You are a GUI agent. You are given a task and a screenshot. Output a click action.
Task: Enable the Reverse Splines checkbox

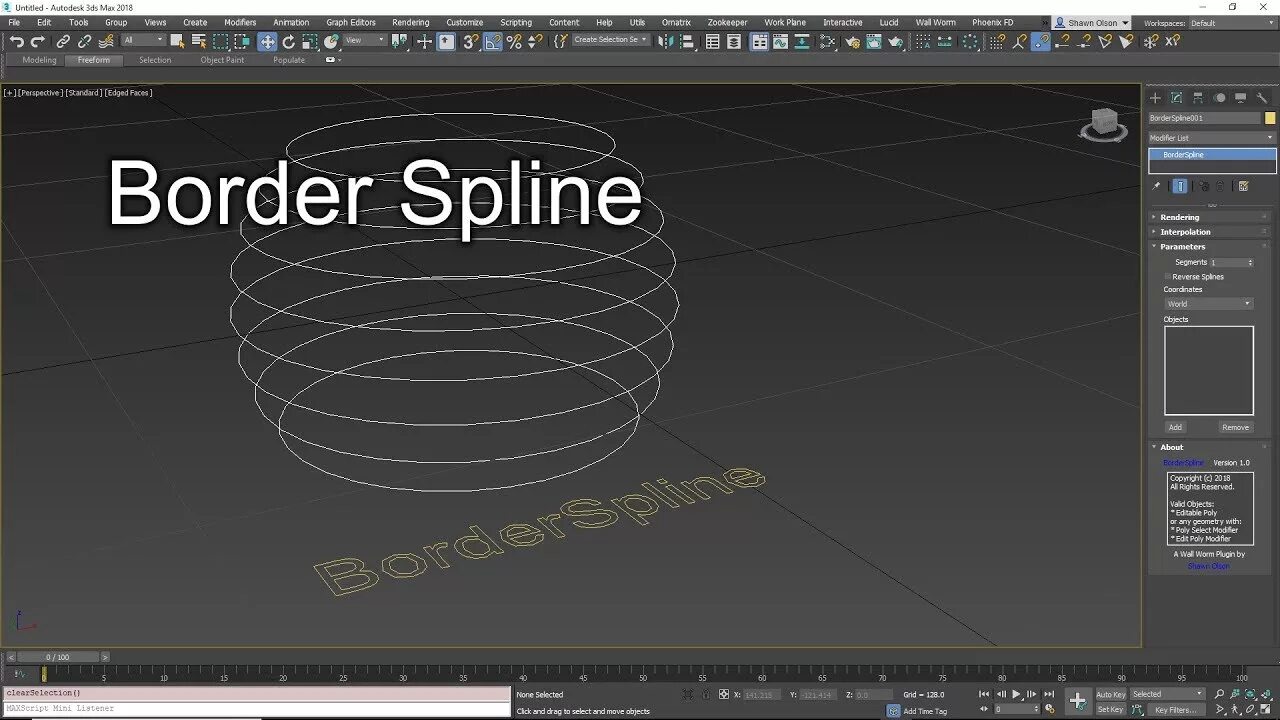pos(1167,277)
